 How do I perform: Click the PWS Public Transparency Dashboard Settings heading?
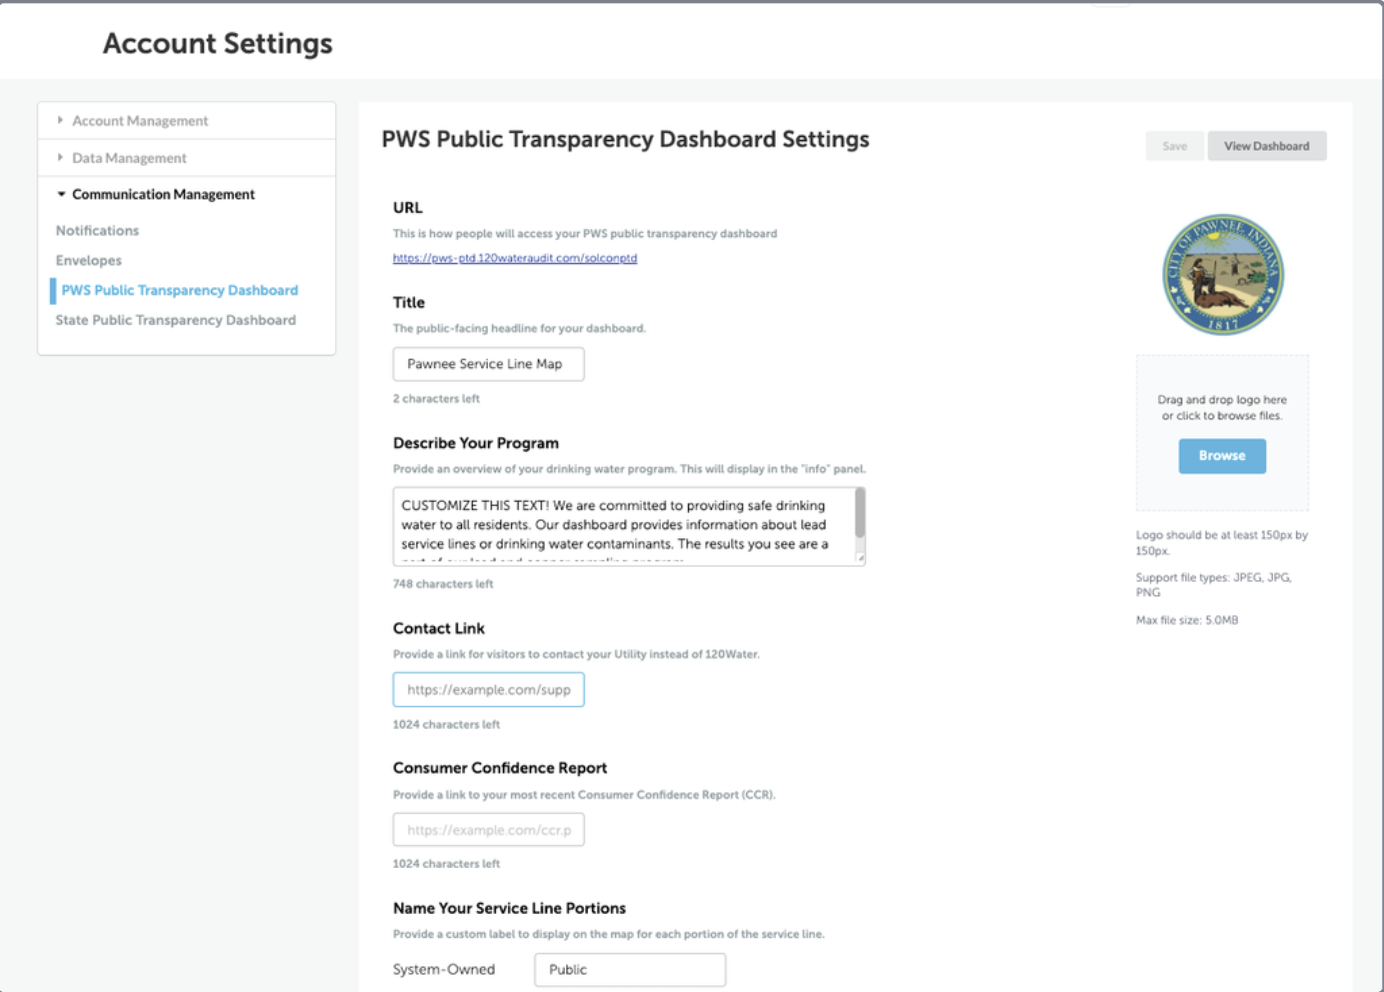click(x=625, y=139)
